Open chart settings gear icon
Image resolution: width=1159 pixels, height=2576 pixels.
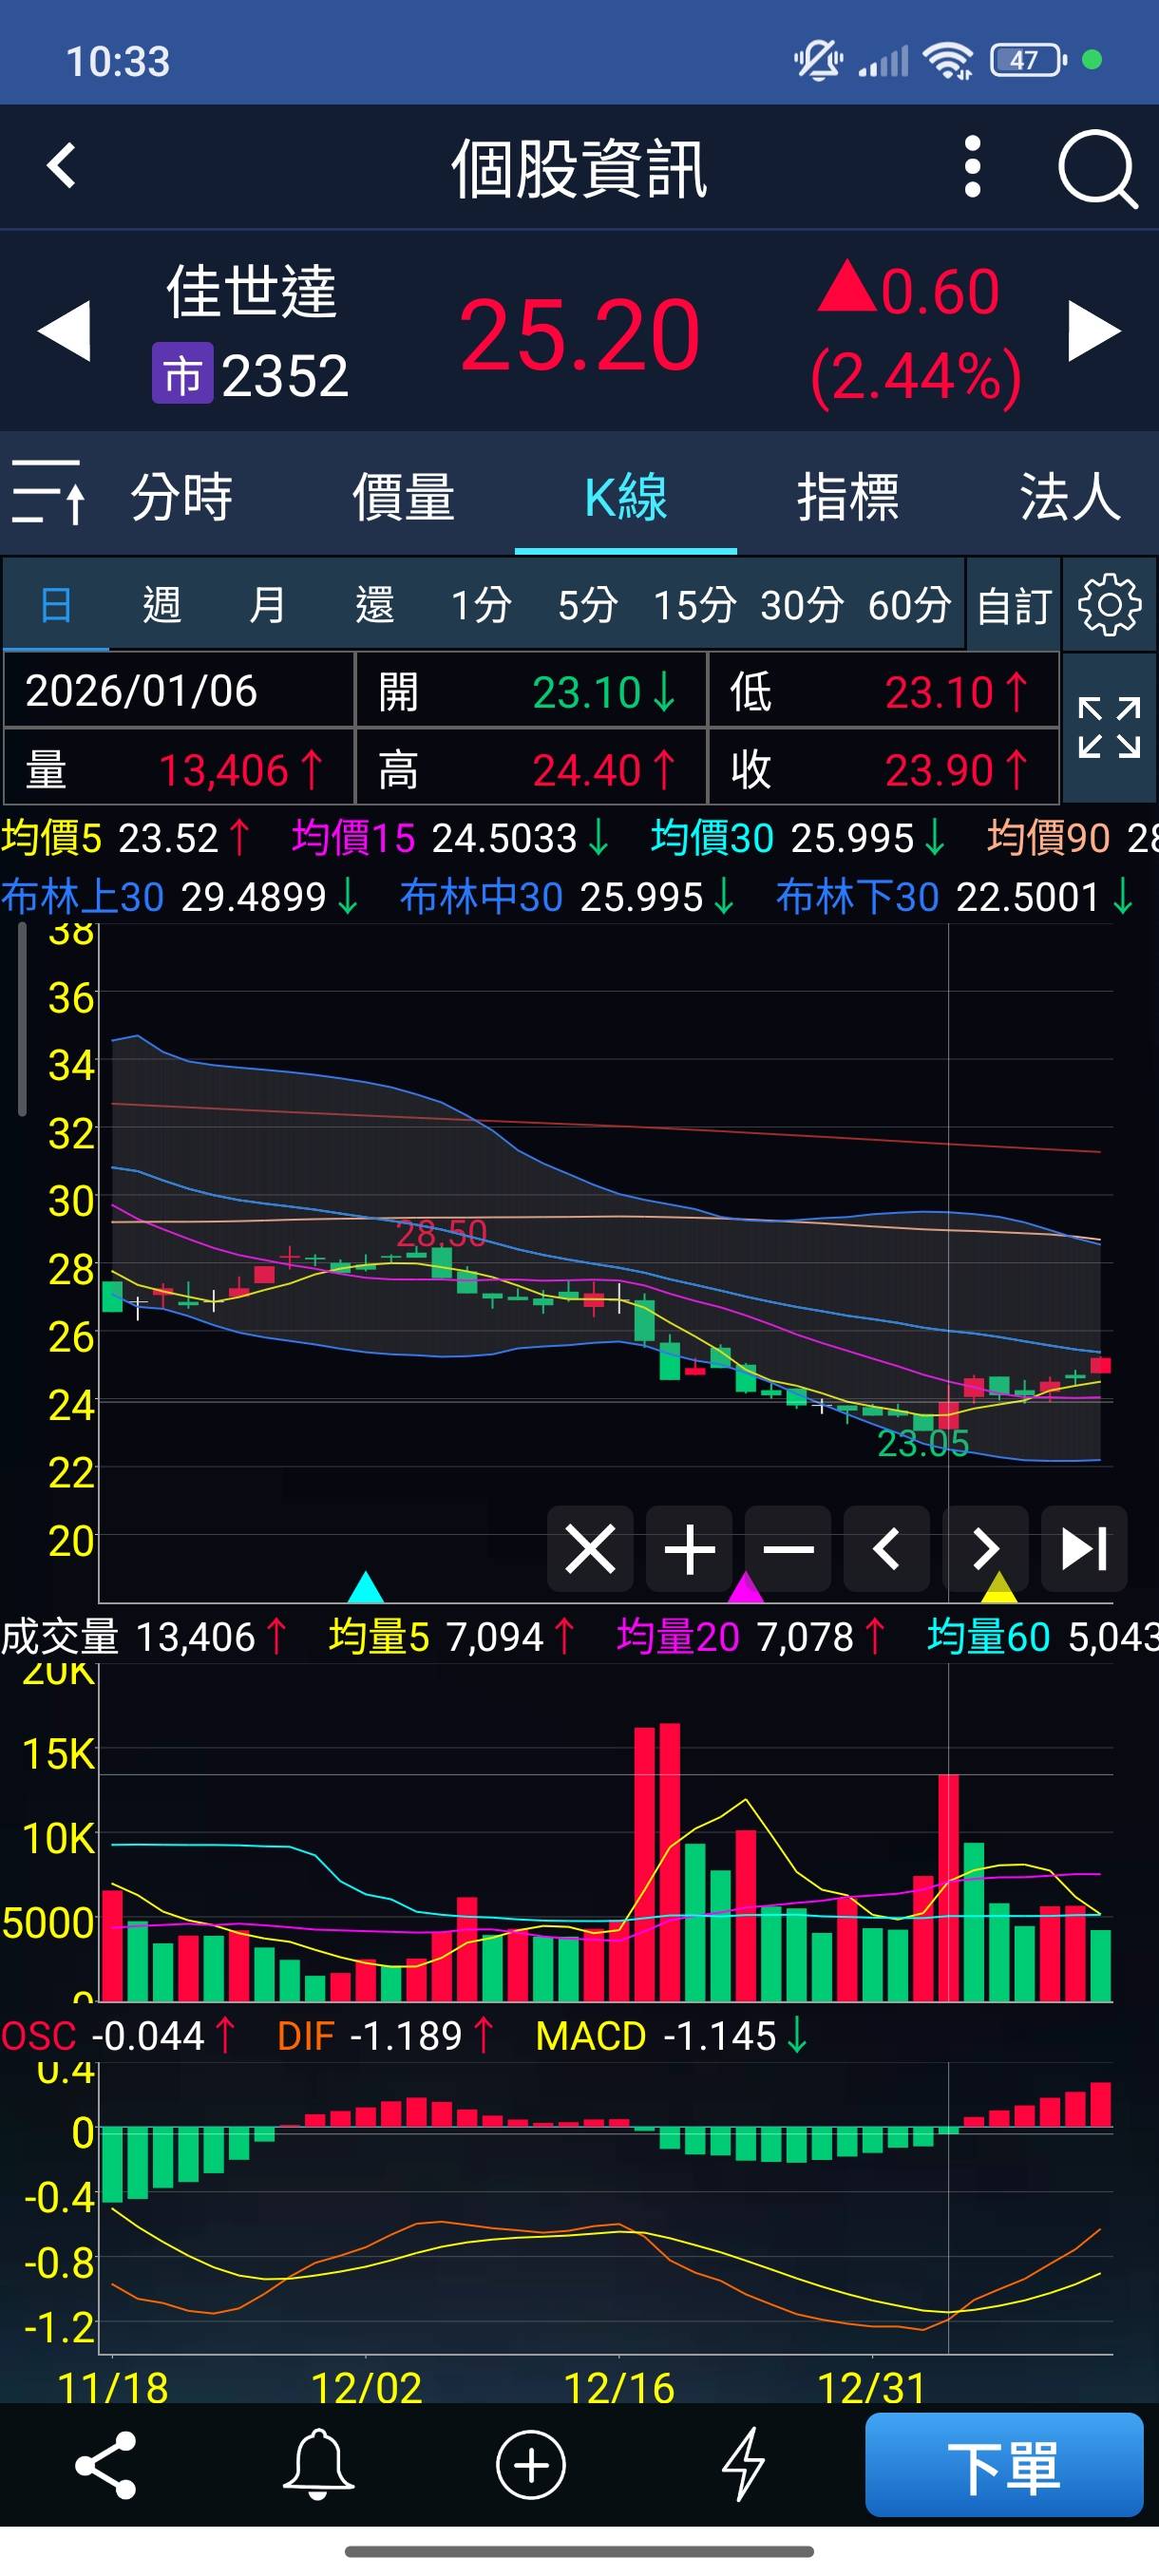click(x=1108, y=605)
